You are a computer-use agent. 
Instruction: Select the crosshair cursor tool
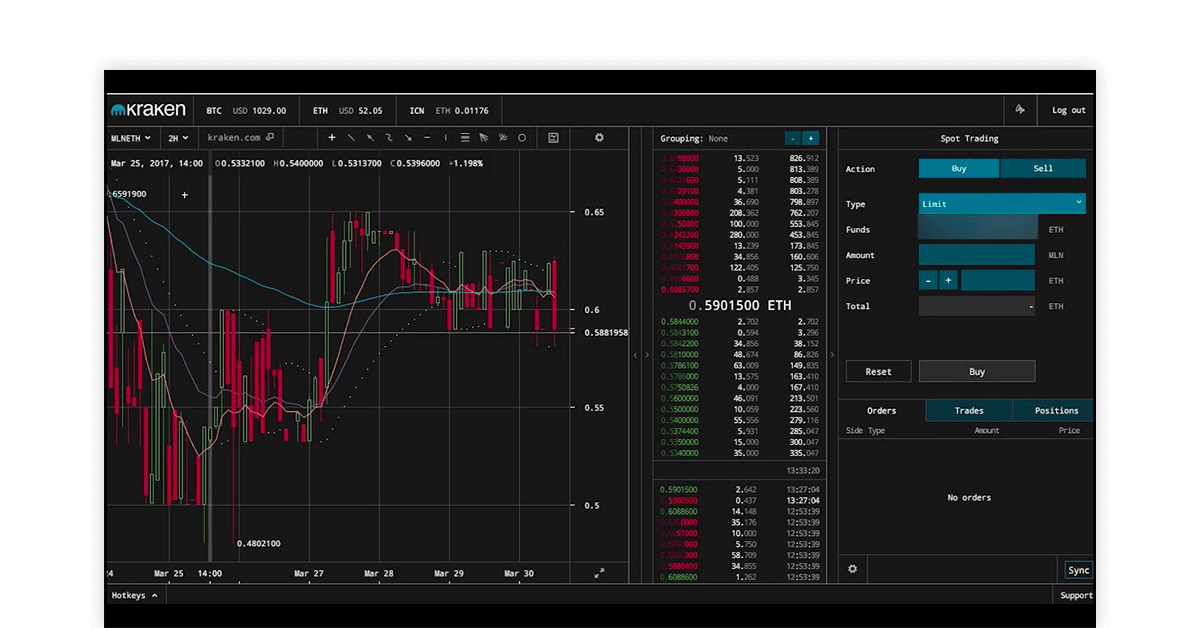pyautogui.click(x=332, y=138)
